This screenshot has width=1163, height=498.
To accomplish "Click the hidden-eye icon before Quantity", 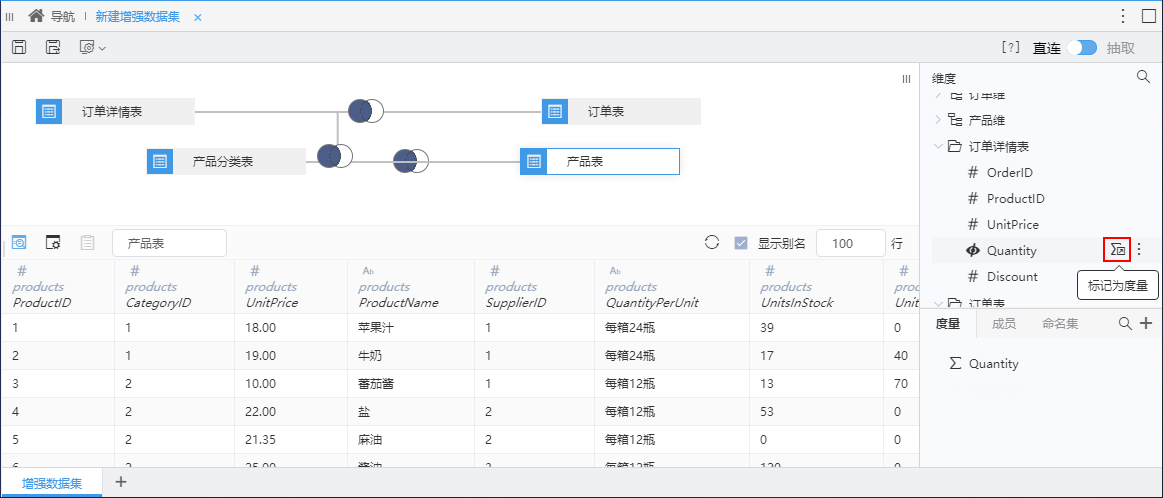I will tap(973, 251).
